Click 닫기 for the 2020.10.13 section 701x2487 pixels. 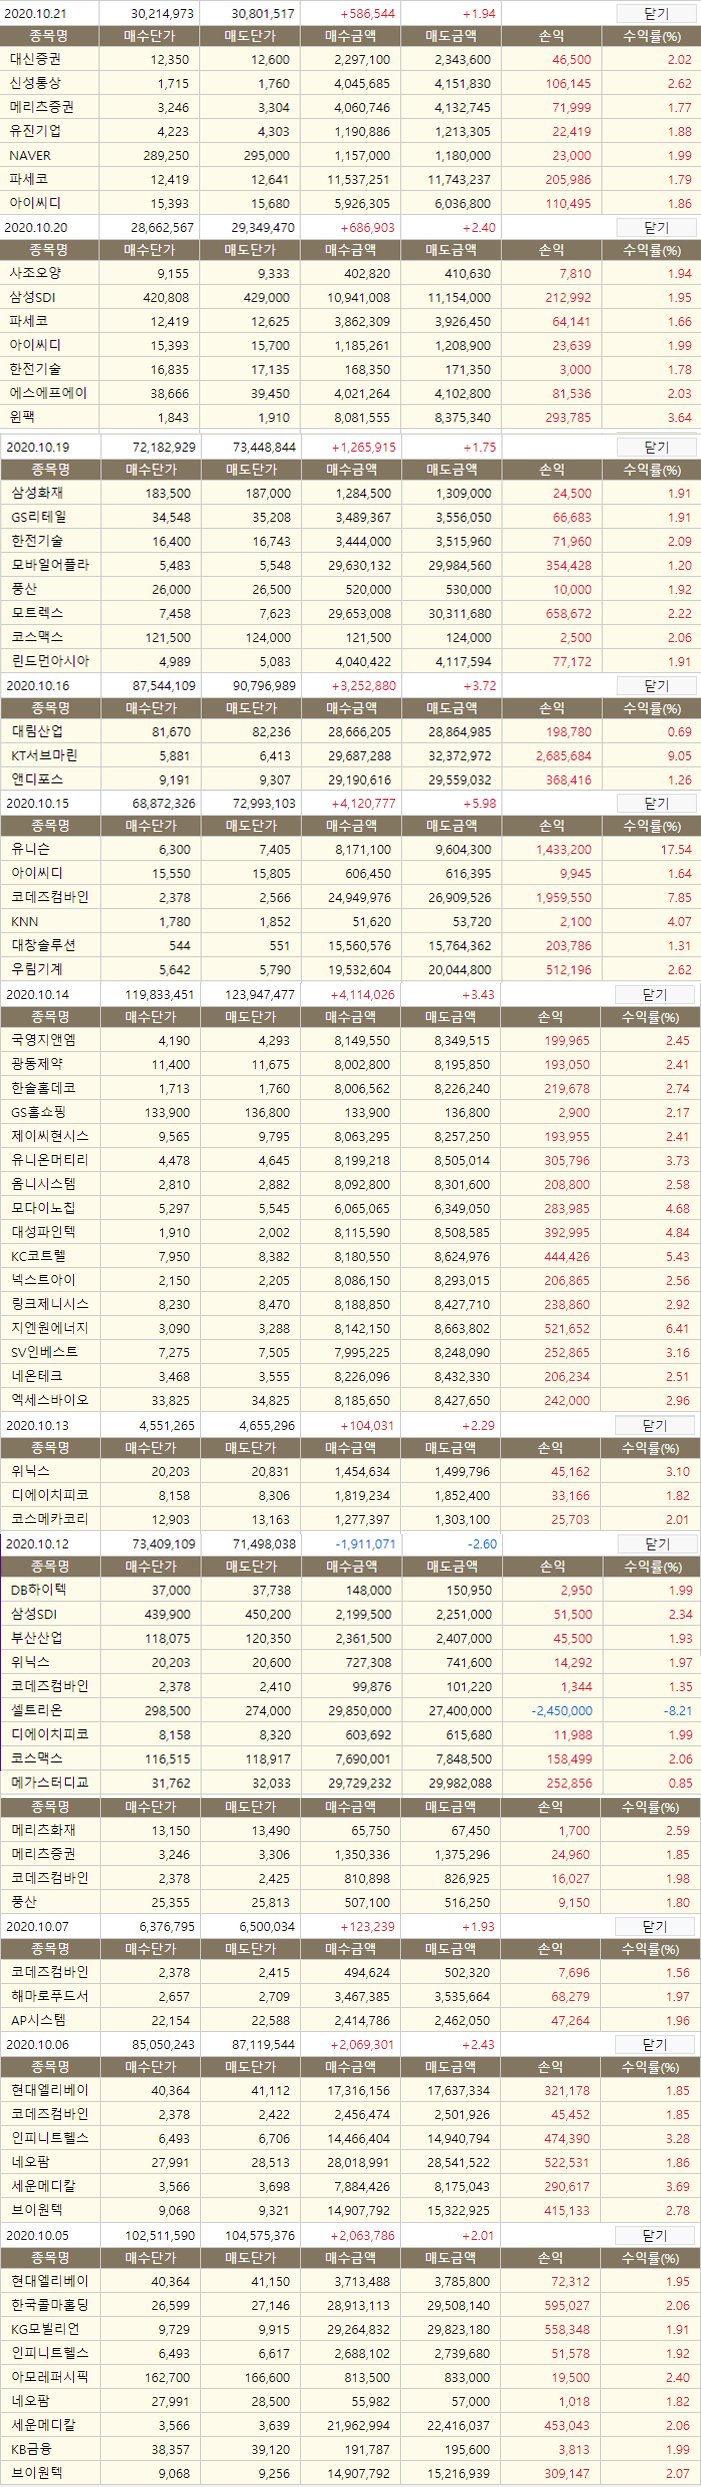[654, 1425]
